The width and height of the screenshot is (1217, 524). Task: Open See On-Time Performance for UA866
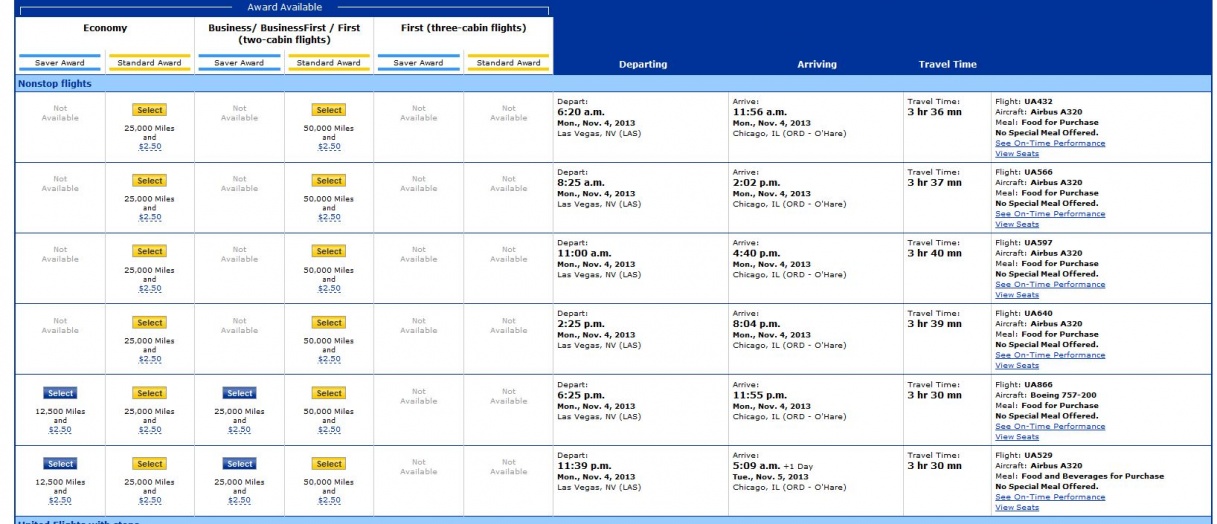pos(1050,426)
